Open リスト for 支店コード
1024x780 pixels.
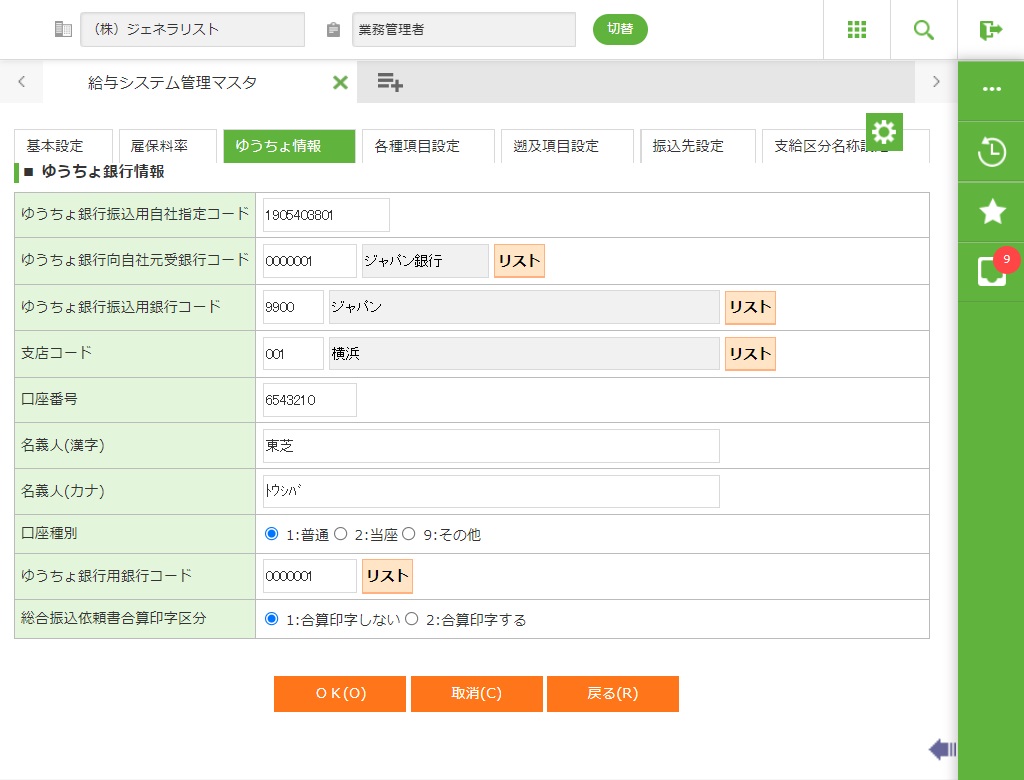point(750,354)
